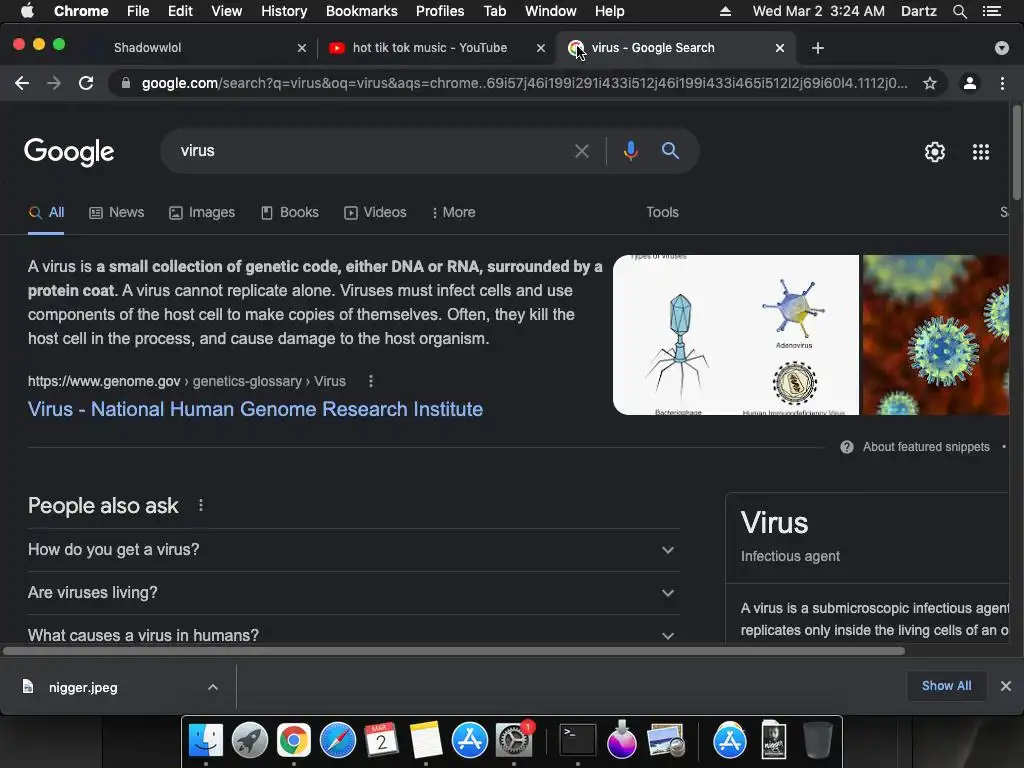The height and width of the screenshot is (768, 1024).
Task: Close the YouTube tab
Action: coord(541,48)
